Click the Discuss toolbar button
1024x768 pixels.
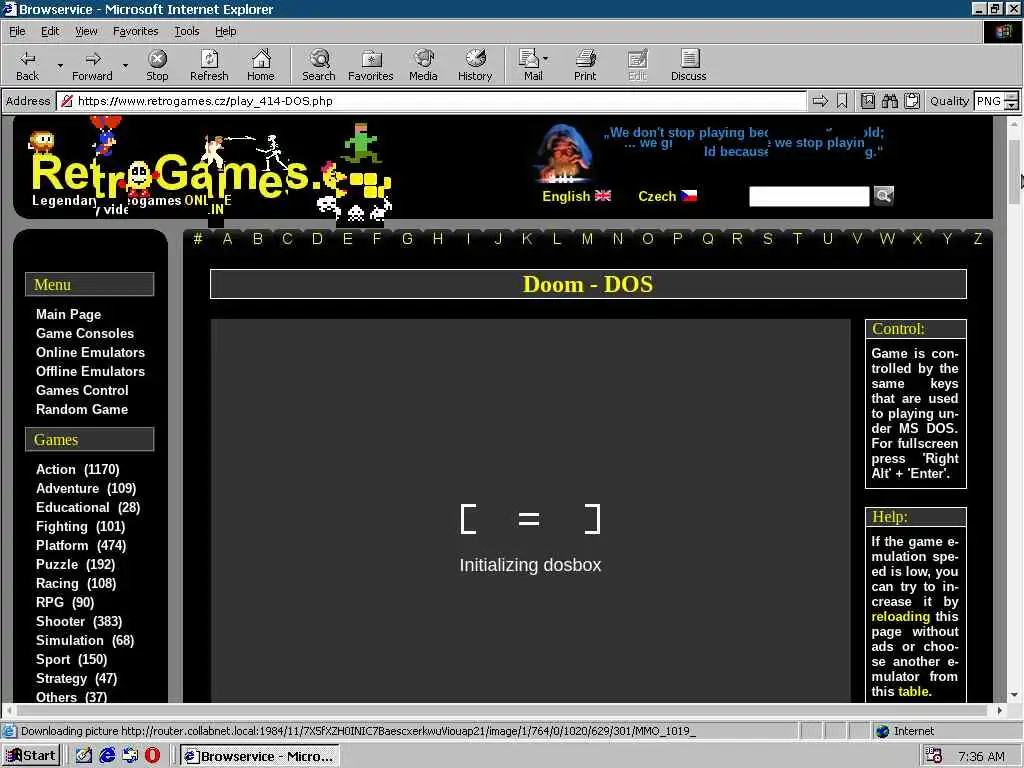(x=688, y=65)
